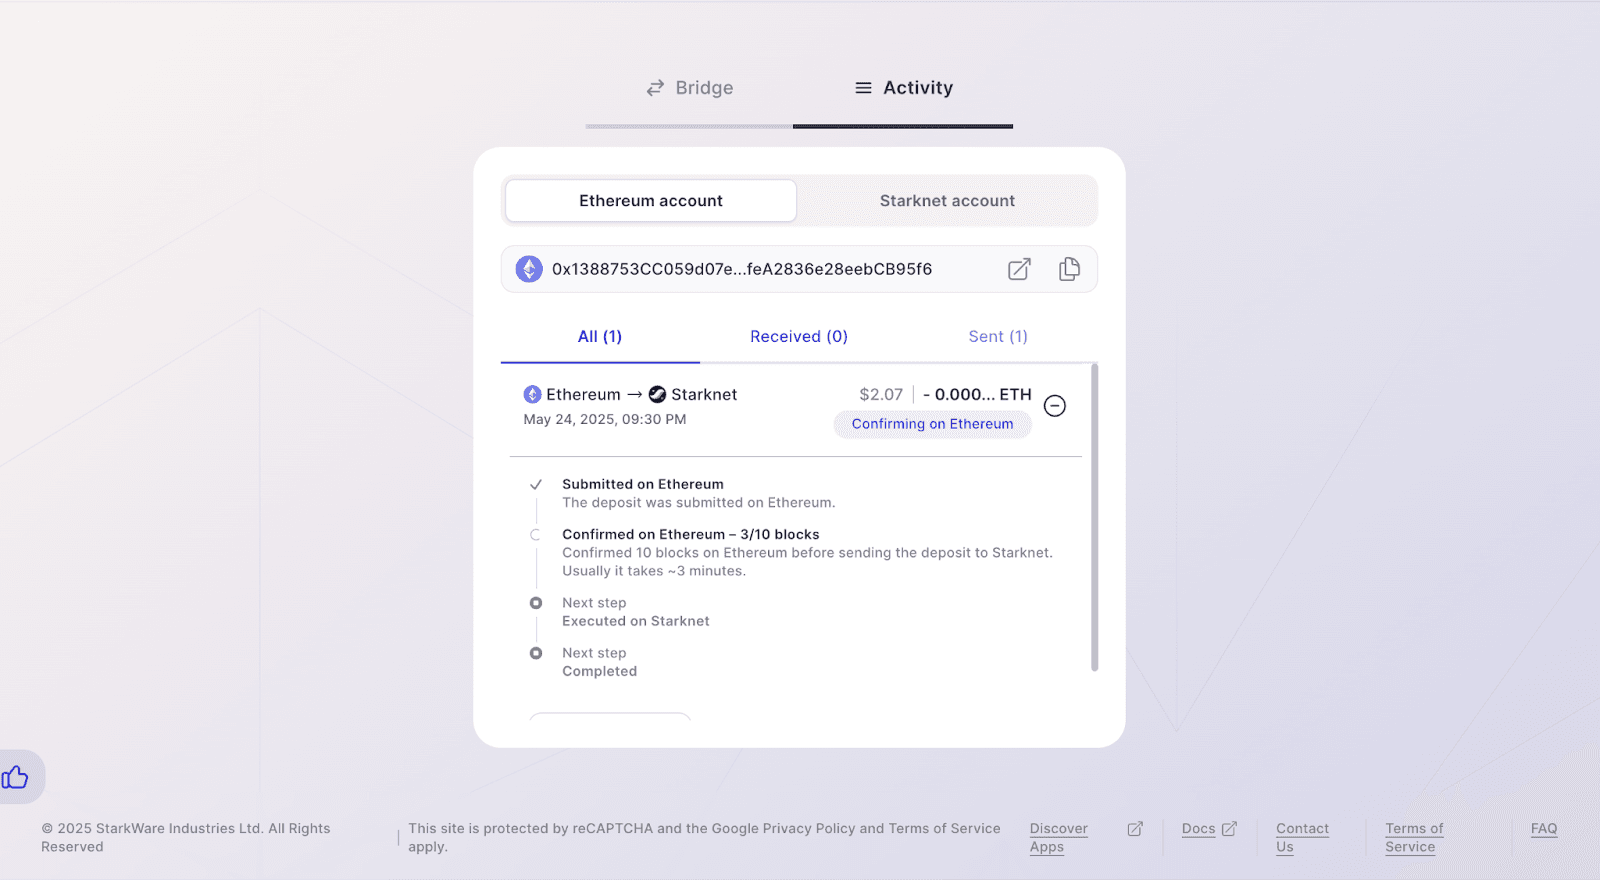Show the All (1) transactions tab
Image resolution: width=1600 pixels, height=880 pixels.
(600, 337)
